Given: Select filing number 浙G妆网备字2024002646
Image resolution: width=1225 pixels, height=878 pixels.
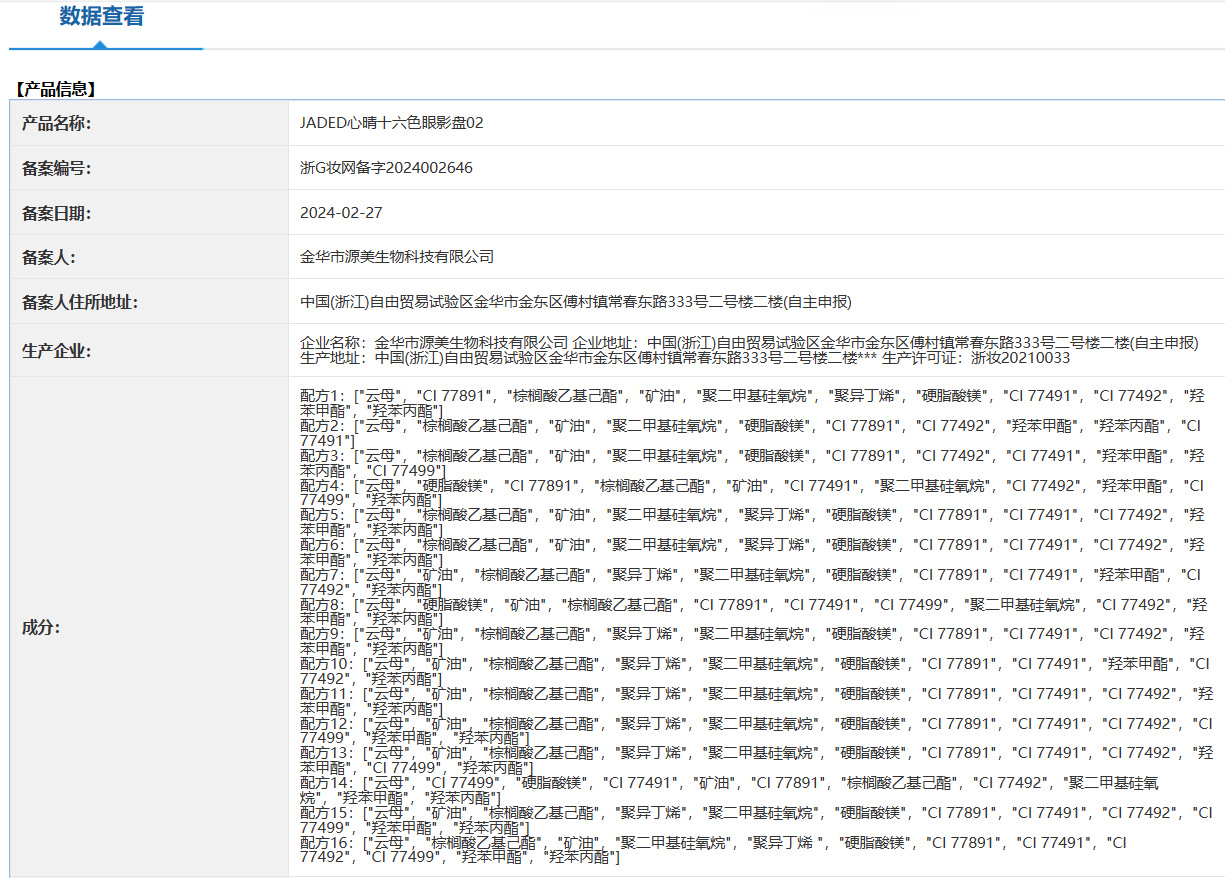Looking at the screenshot, I should (386, 168).
